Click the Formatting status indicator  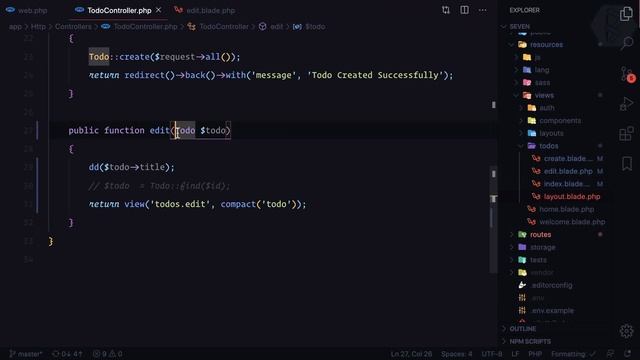[x=573, y=354]
